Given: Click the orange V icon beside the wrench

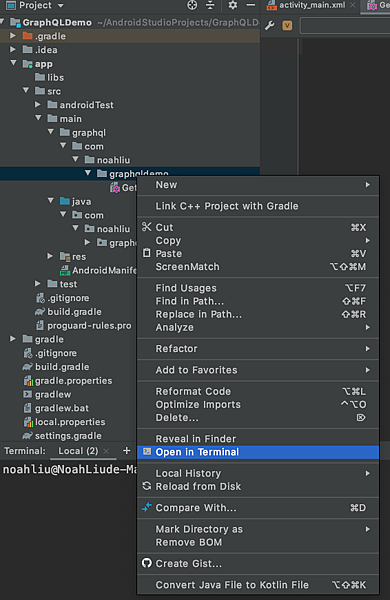Looking at the screenshot, I should 287,26.
